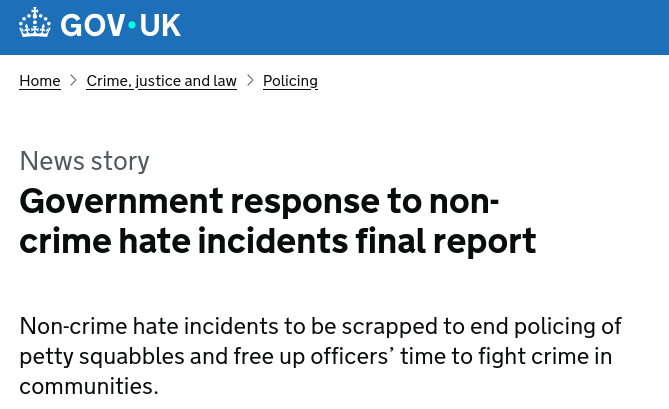
Task: Select the Government response headline
Action: coord(278,221)
